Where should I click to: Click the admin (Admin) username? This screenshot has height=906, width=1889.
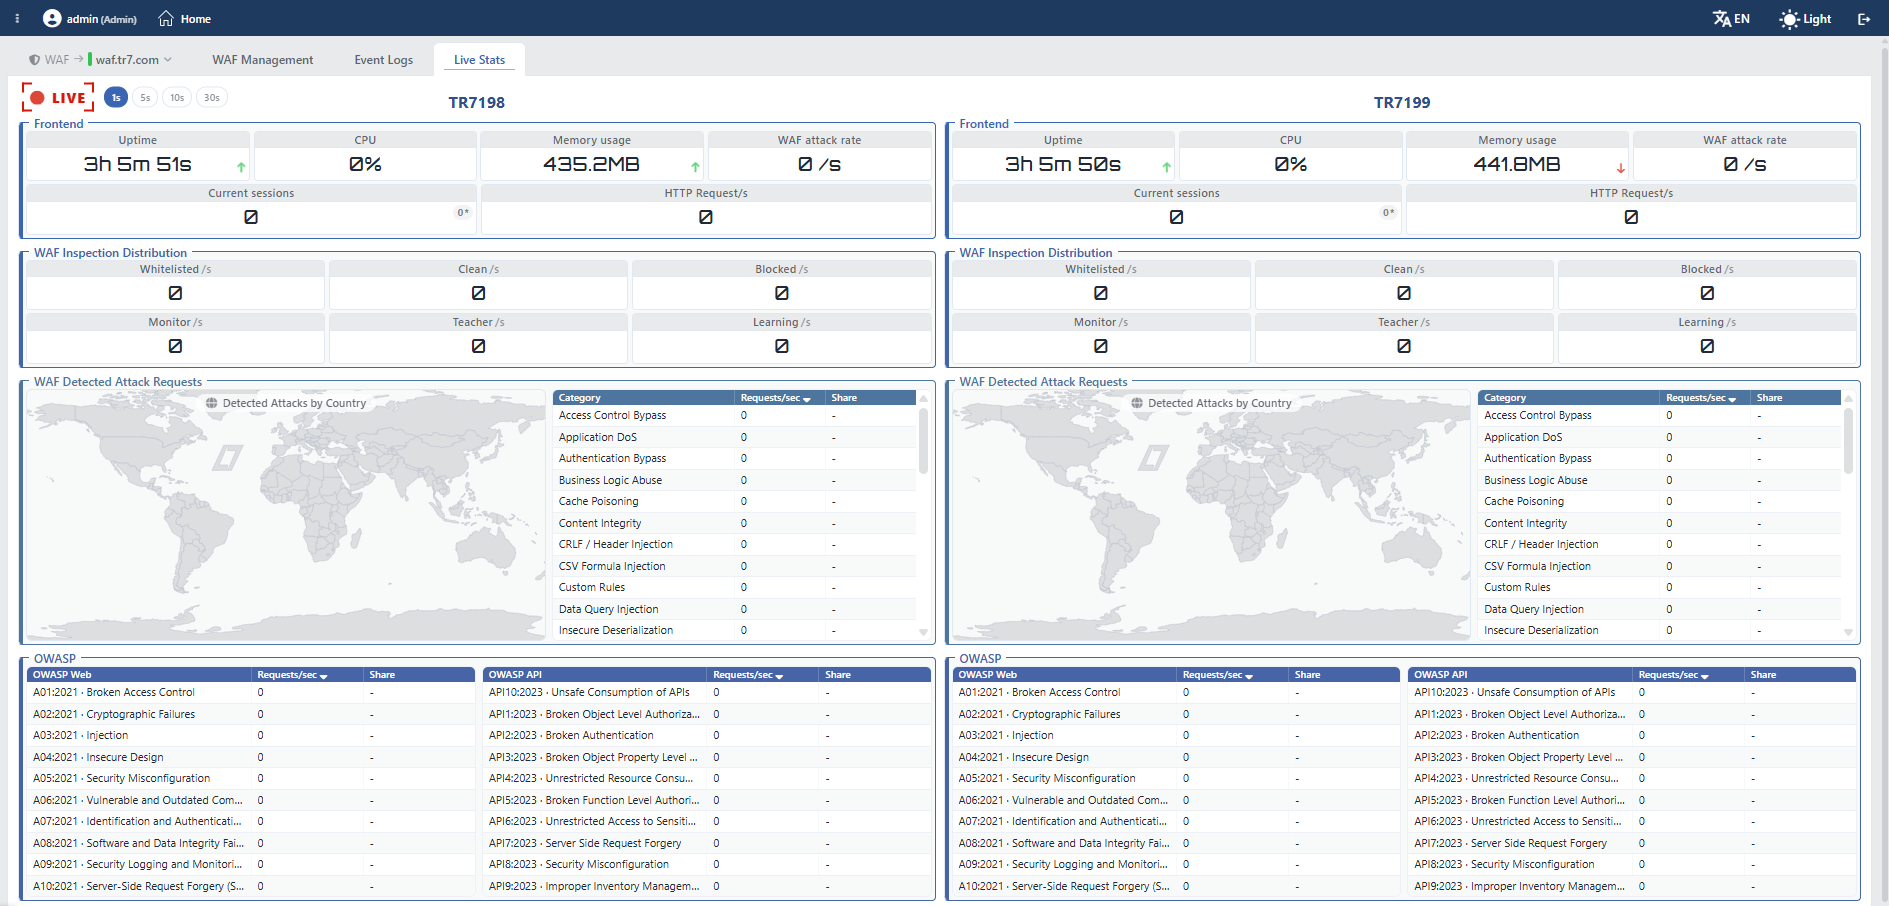click(x=102, y=19)
